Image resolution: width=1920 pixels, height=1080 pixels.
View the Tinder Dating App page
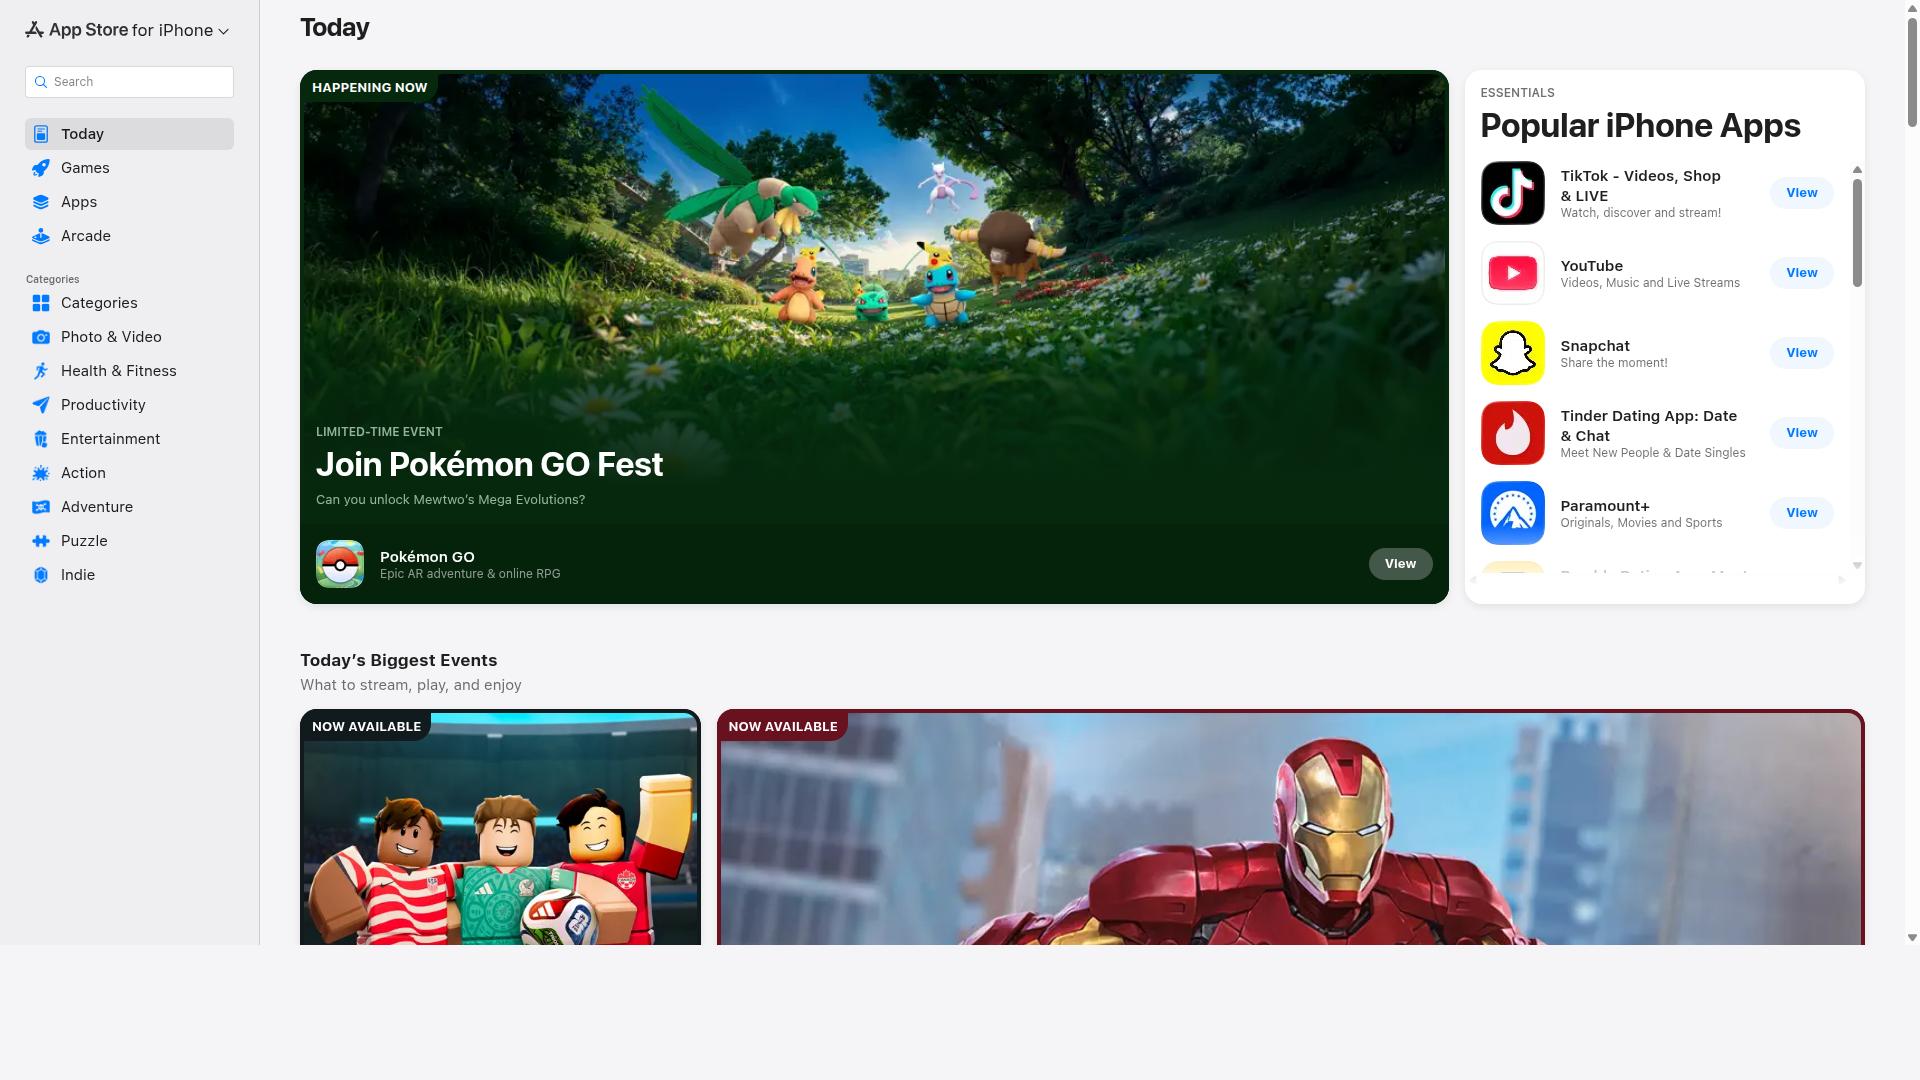tap(1801, 433)
